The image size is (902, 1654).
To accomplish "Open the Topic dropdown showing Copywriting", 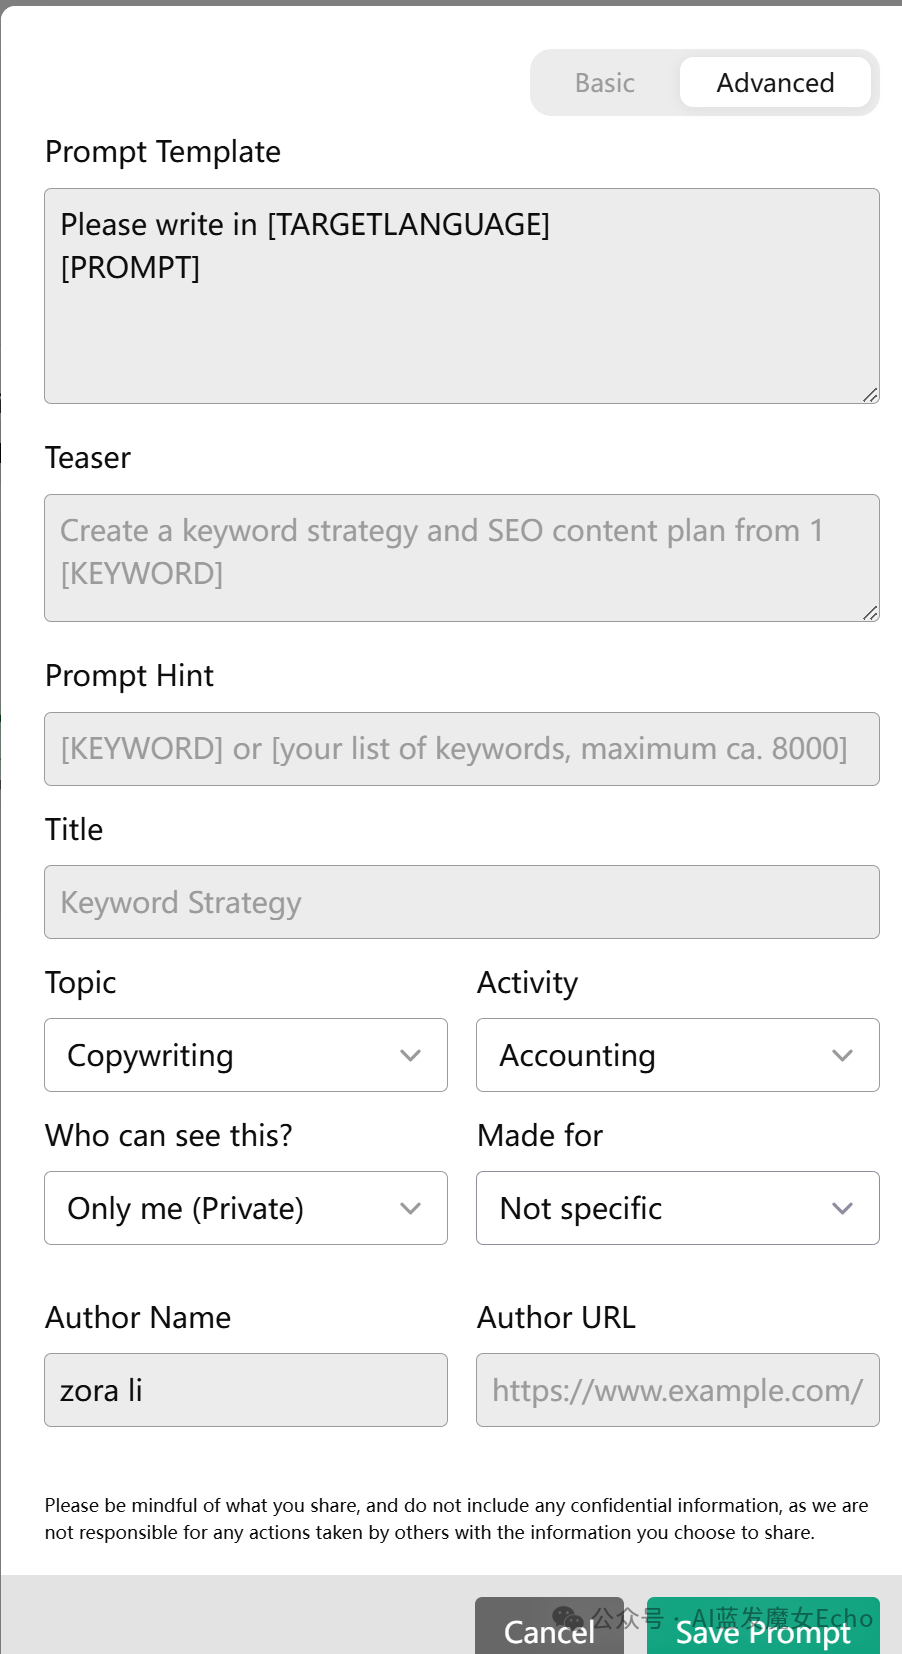I will tap(246, 1055).
